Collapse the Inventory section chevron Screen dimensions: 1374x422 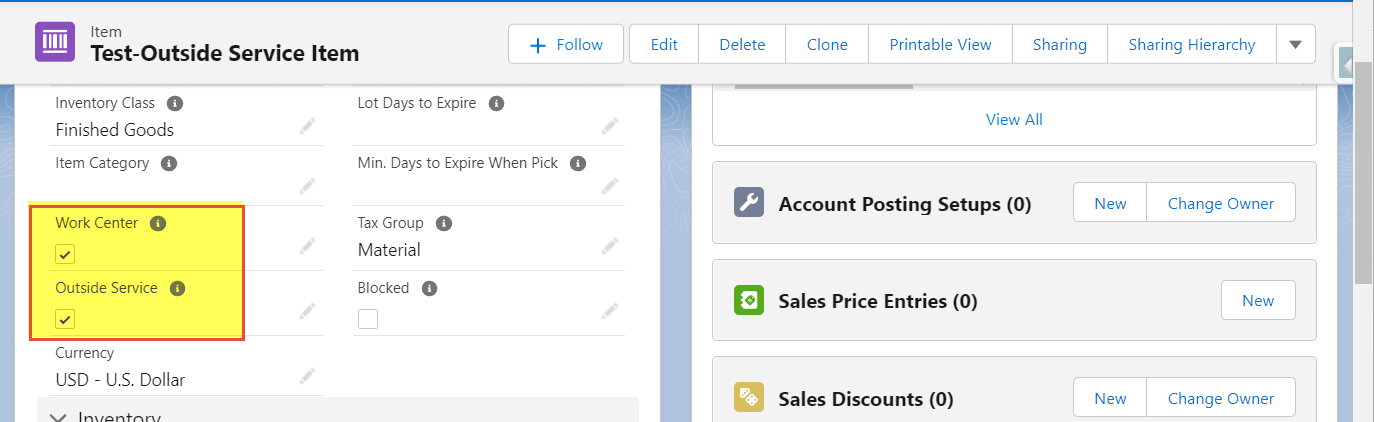(x=58, y=417)
